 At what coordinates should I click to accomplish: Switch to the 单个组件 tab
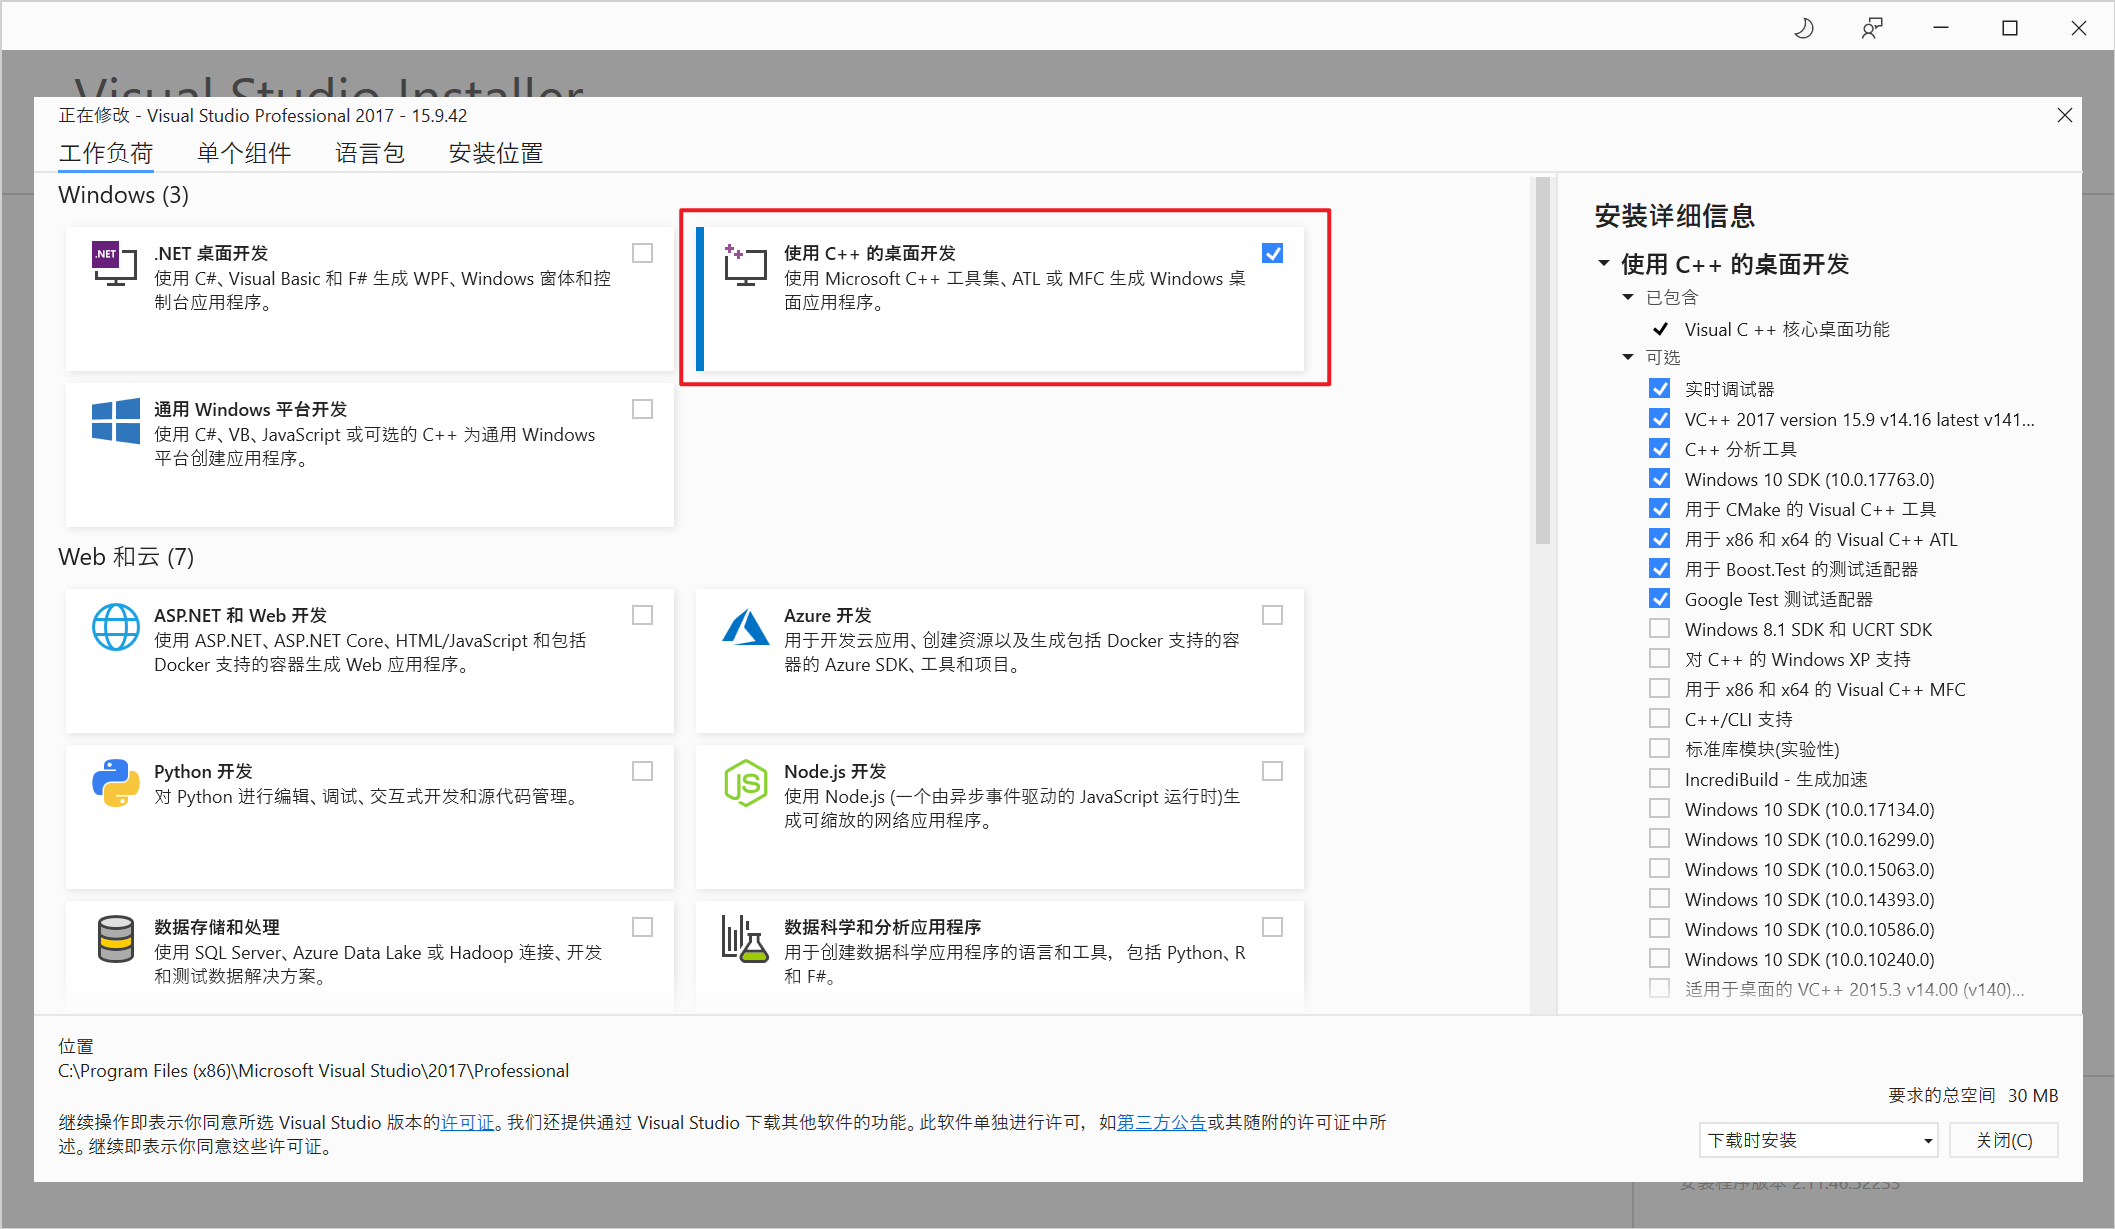pos(243,153)
